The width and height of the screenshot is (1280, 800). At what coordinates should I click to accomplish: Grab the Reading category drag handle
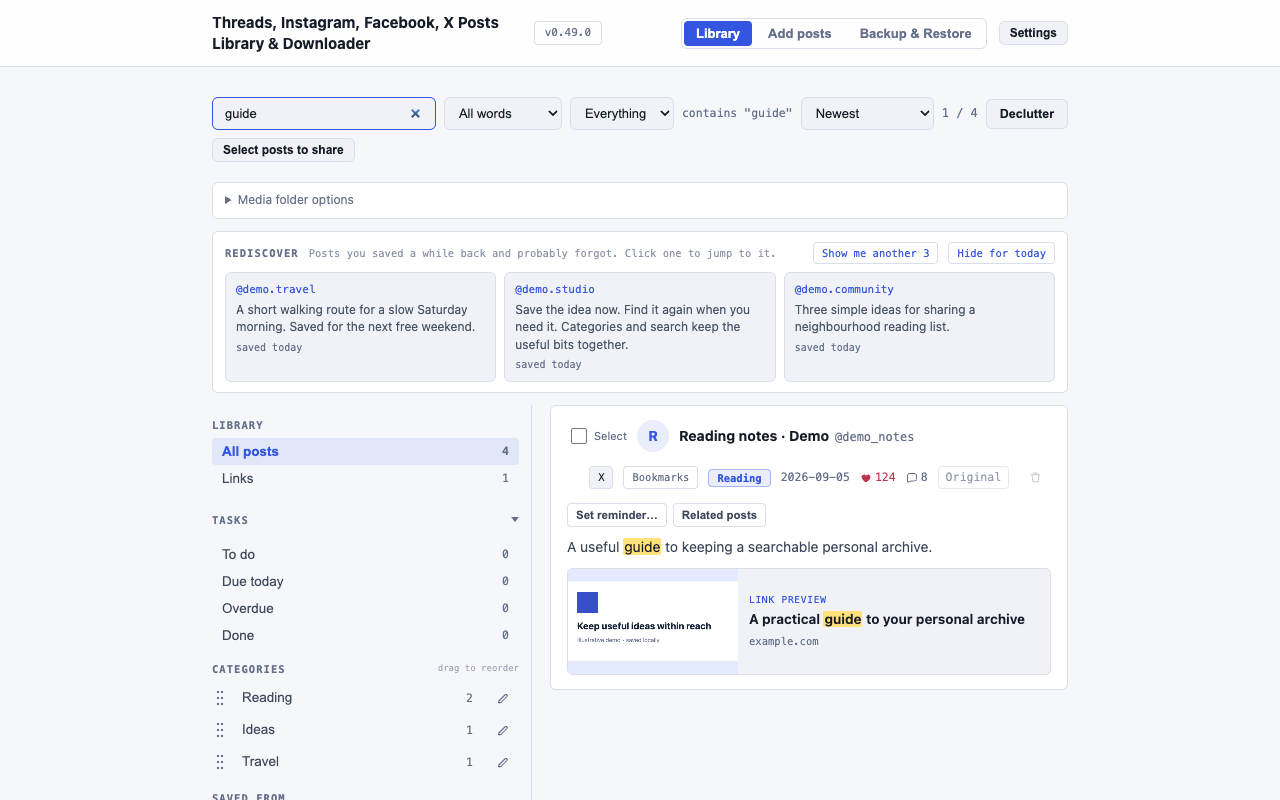point(220,698)
